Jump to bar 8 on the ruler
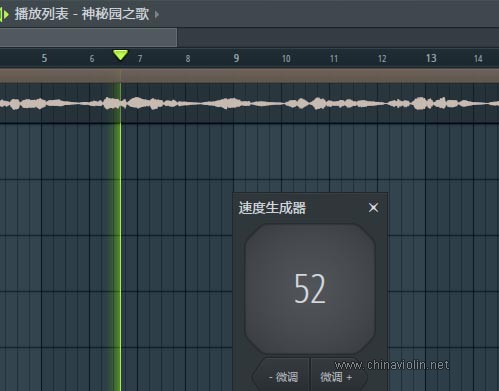 tap(188, 59)
